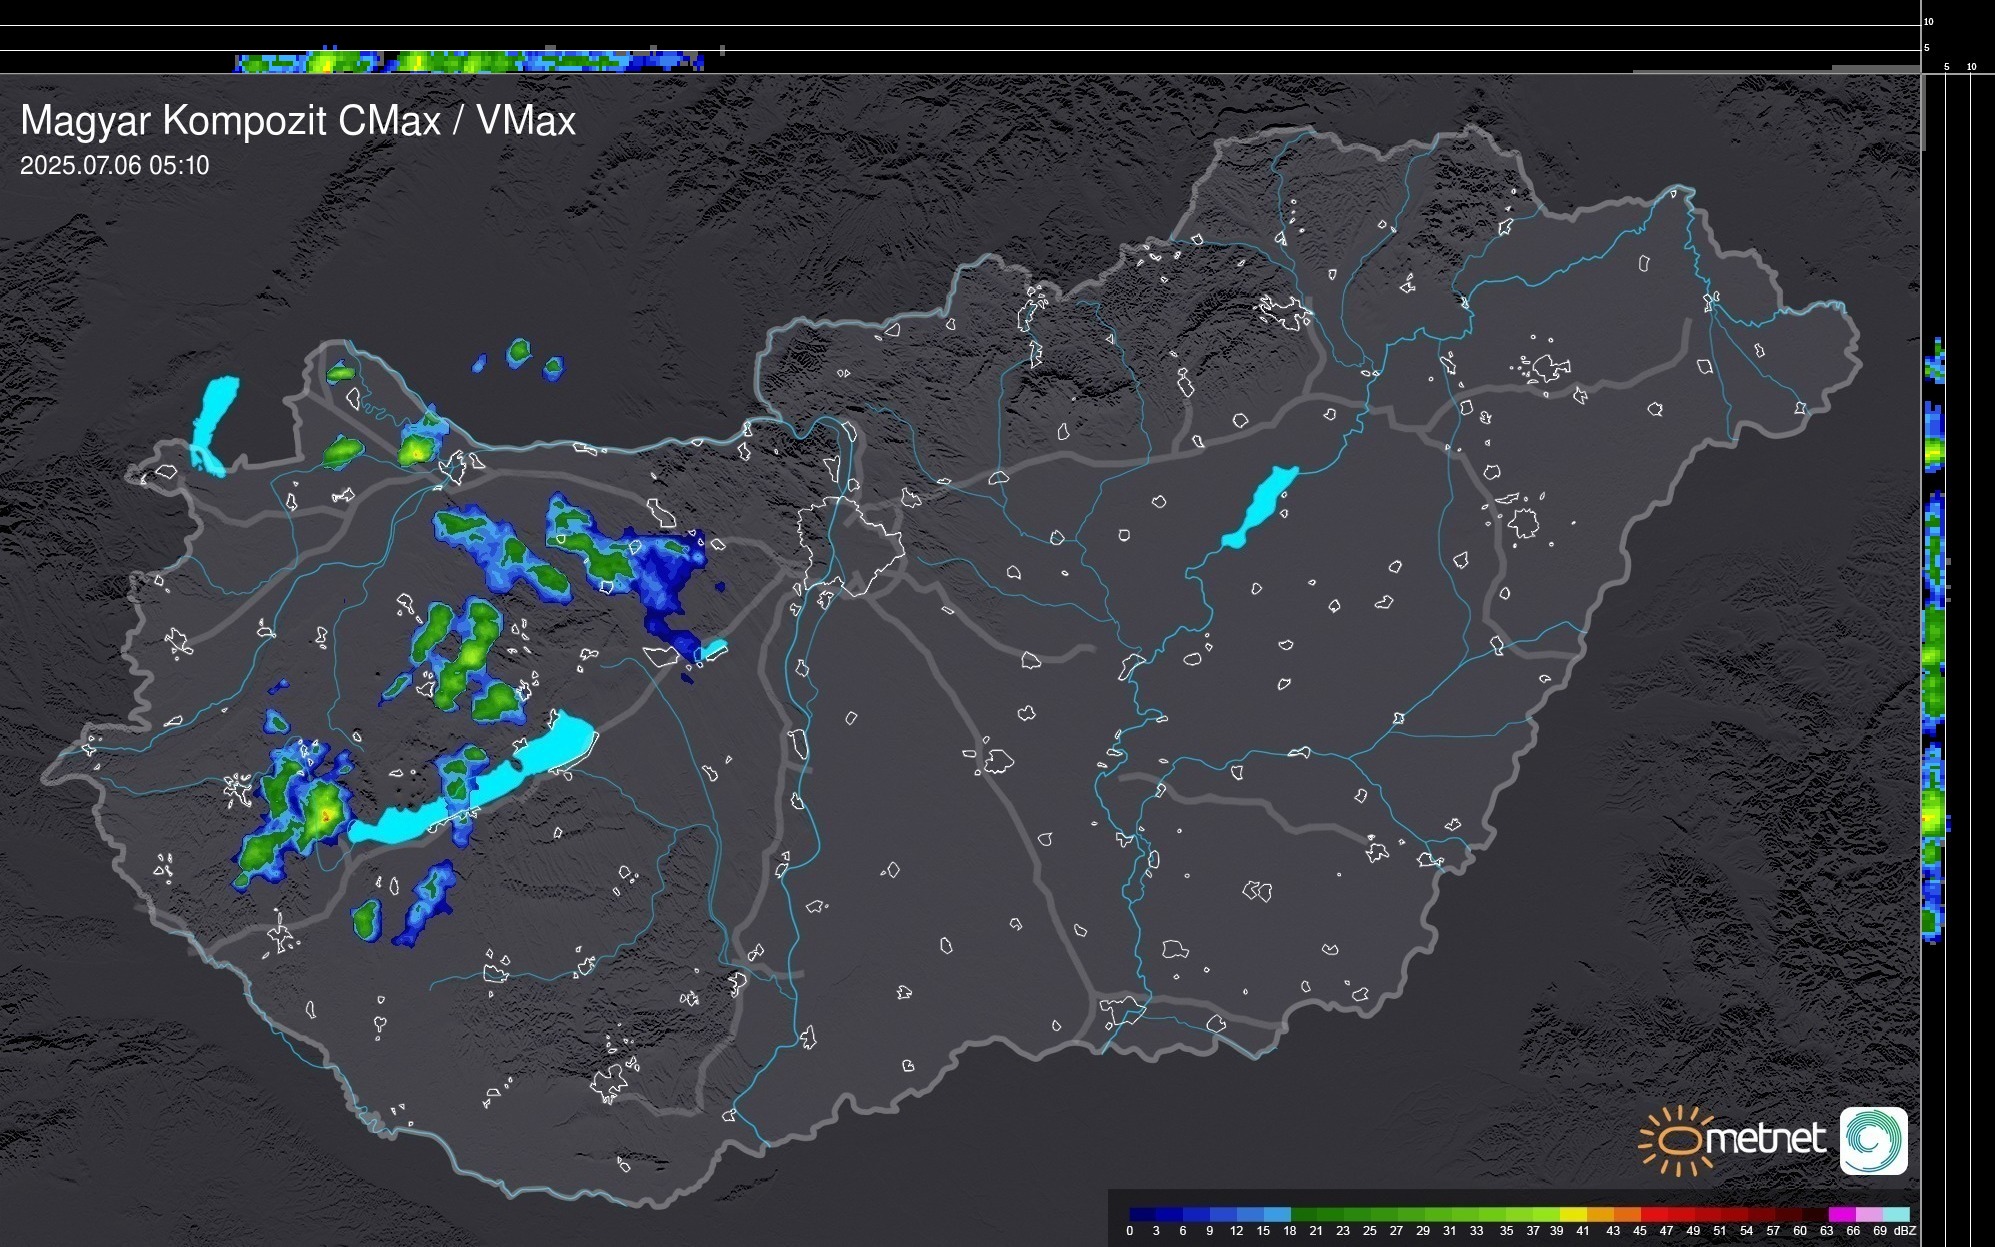This screenshot has height=1247, width=1995.
Task: Click the red storm core west of Balaton
Action: [x=324, y=816]
